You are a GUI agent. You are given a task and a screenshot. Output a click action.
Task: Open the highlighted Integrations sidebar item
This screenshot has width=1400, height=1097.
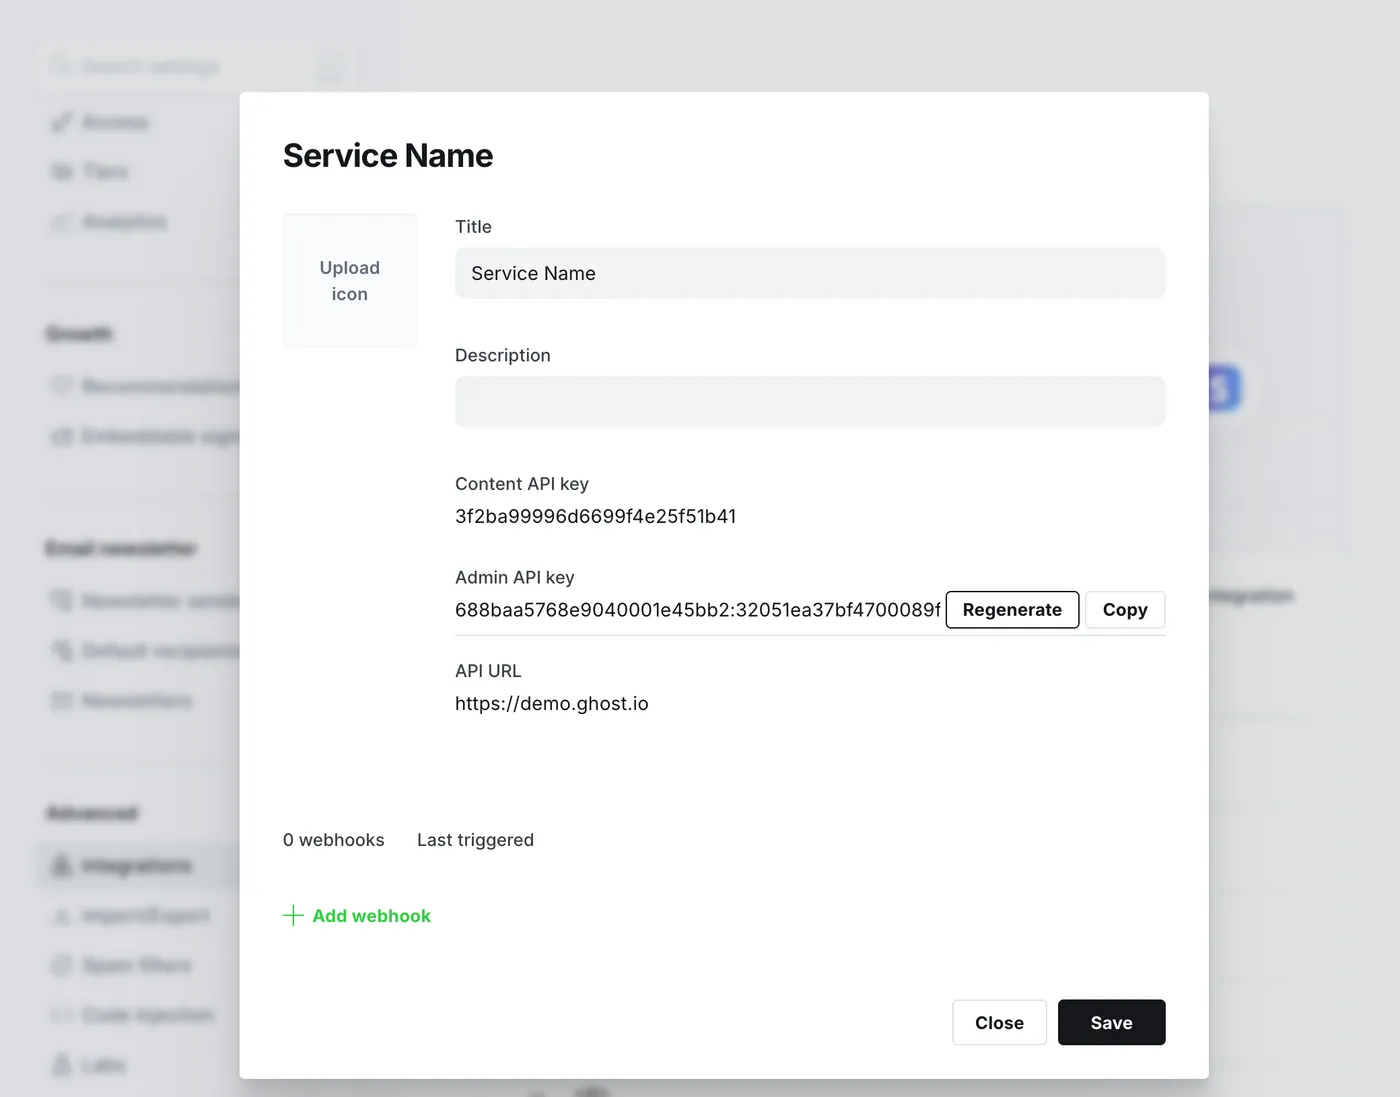[x=138, y=865]
